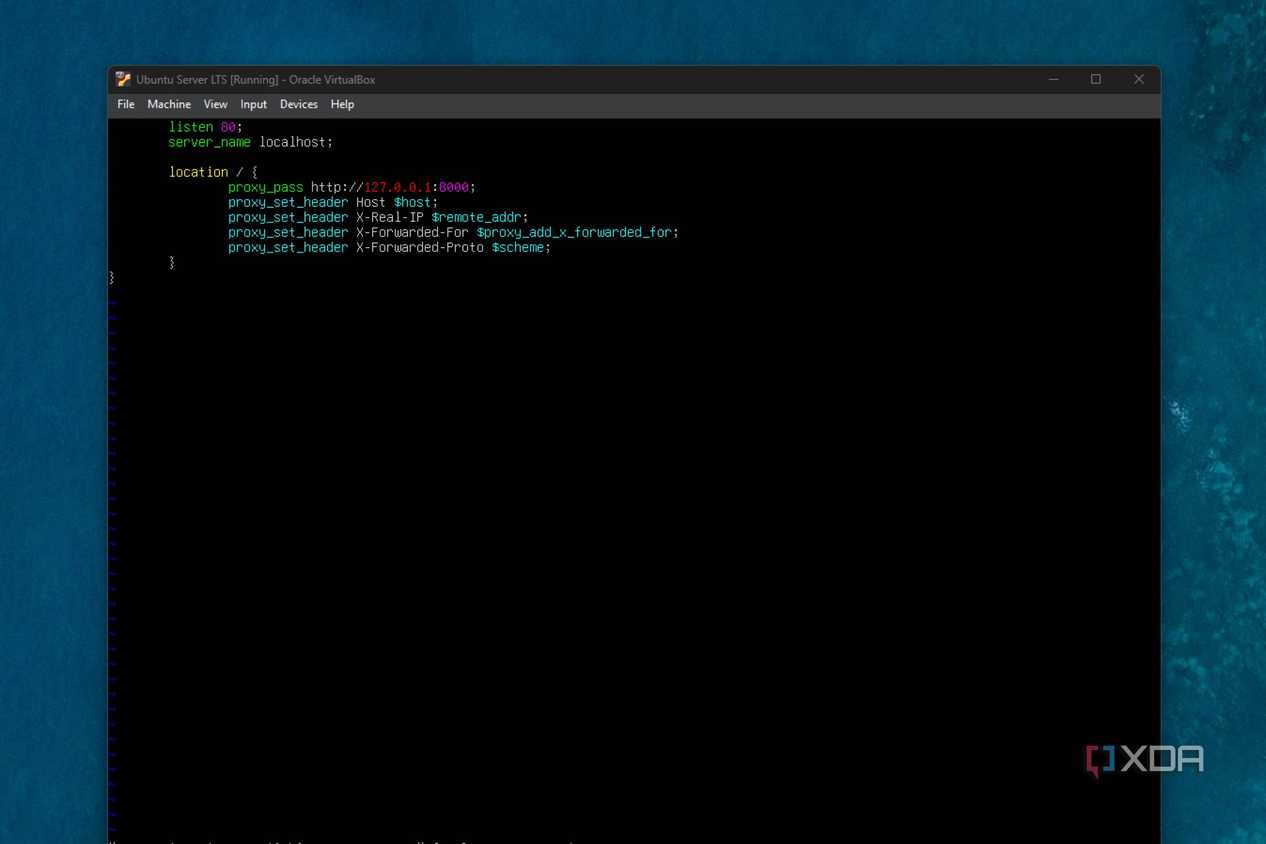Click the '$scheme;' variable

click(x=521, y=247)
